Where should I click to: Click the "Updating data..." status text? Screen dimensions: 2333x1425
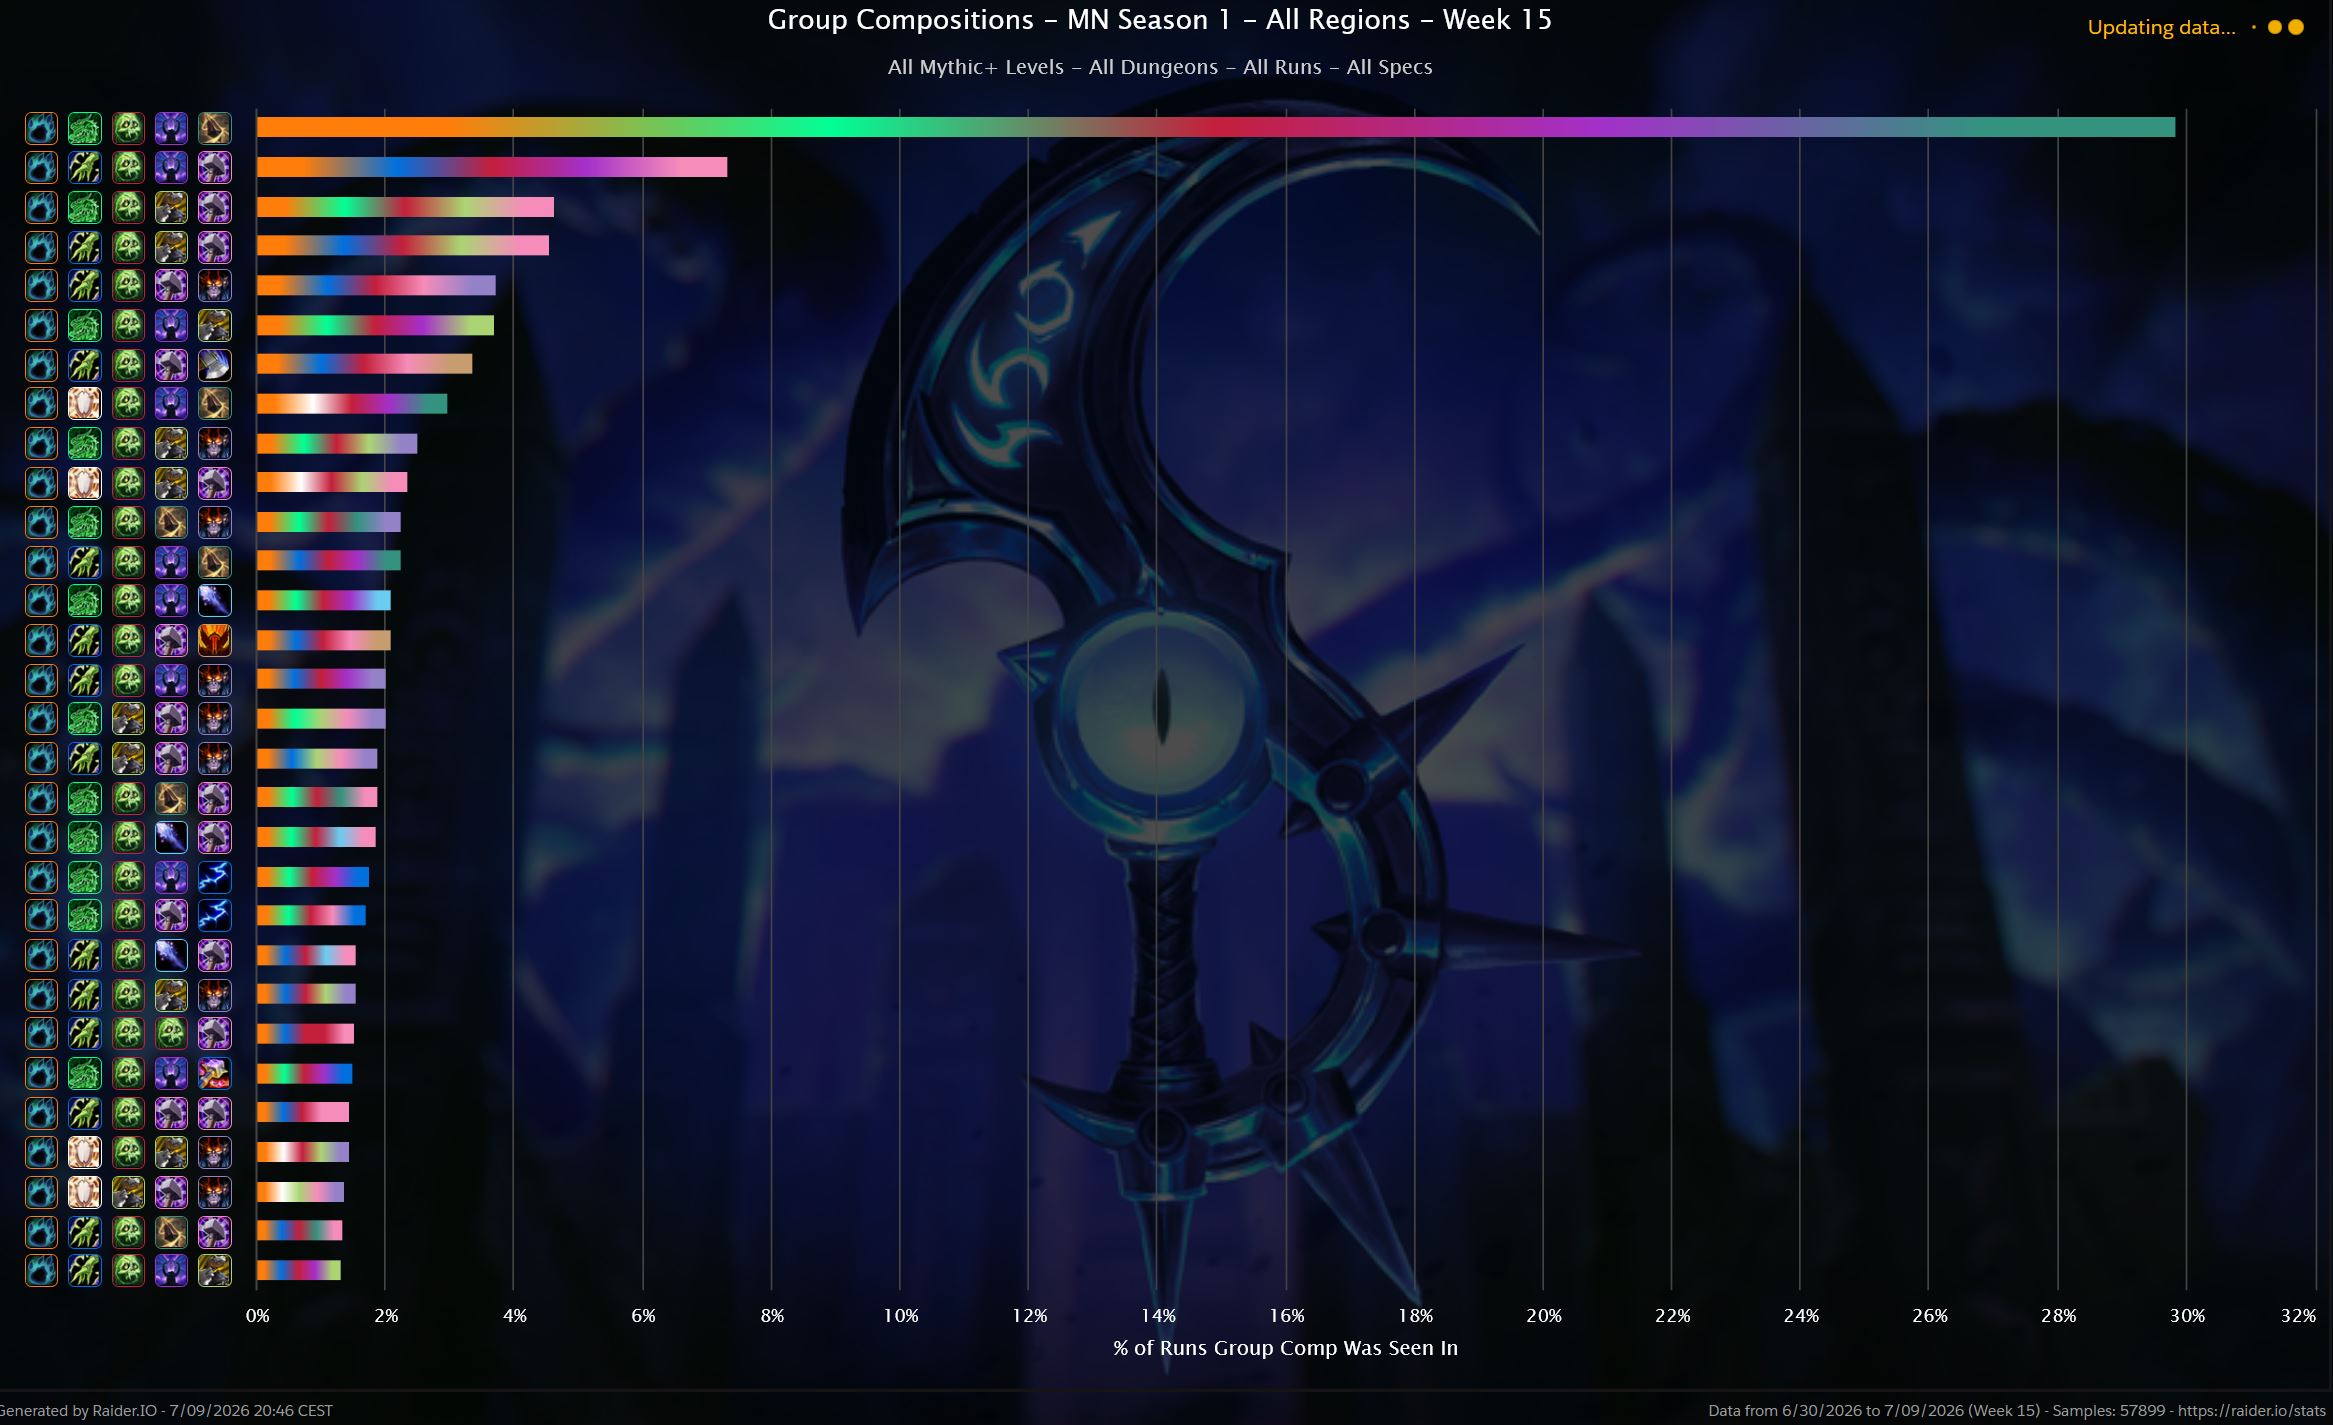pyautogui.click(x=2161, y=28)
